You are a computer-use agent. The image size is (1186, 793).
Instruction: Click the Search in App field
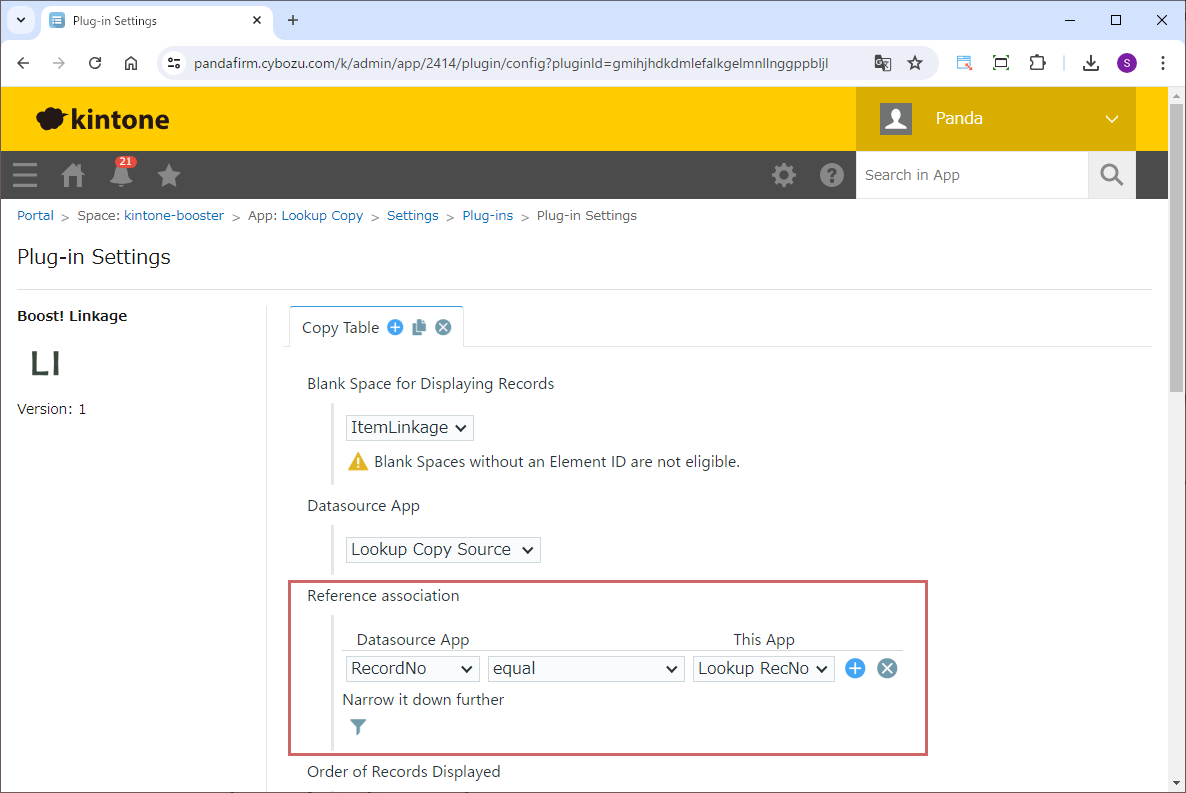point(971,175)
